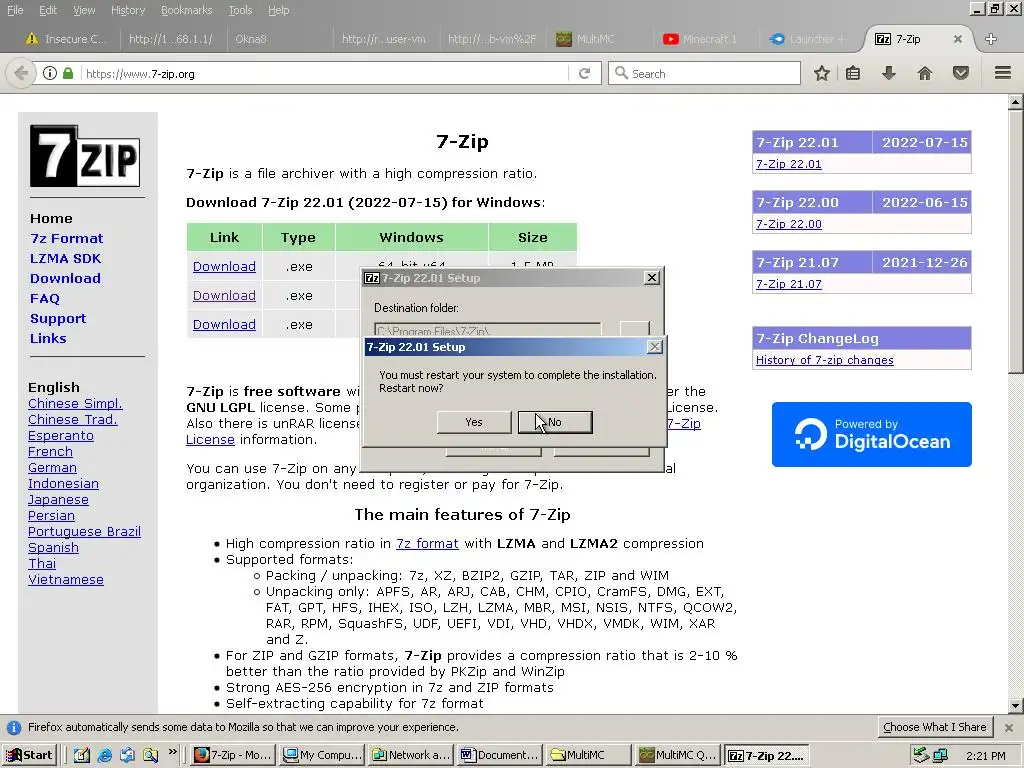Open the MultiMC Q... taskbar window
This screenshot has height=768, width=1024.
click(x=678, y=755)
